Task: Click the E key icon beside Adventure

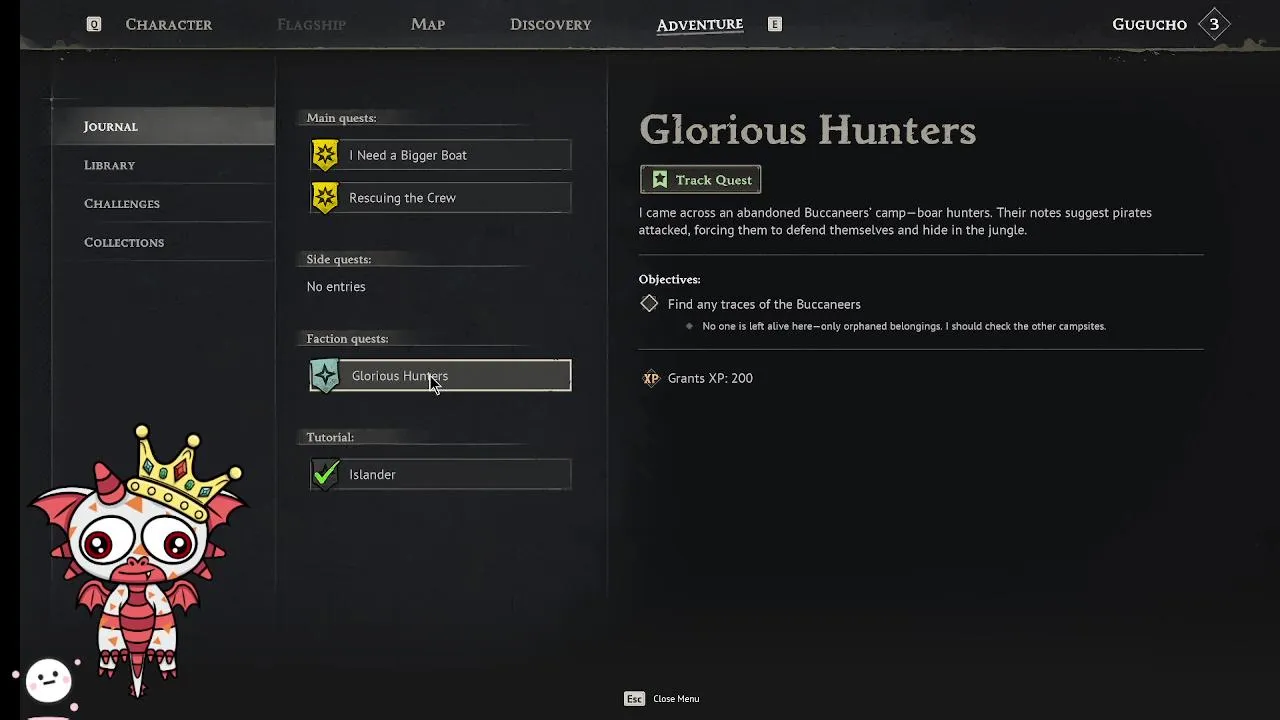Action: (774, 24)
